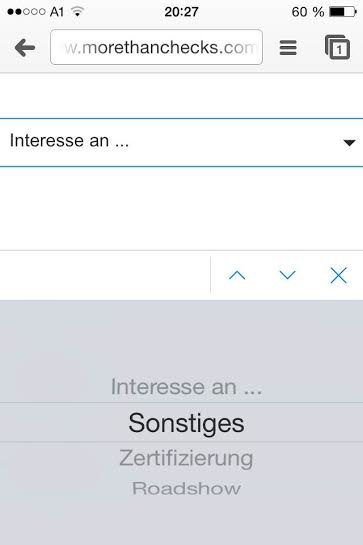363x545 pixels.
Task: Choose 'Interesse an ...' in the picker wheel
Action: click(x=186, y=387)
